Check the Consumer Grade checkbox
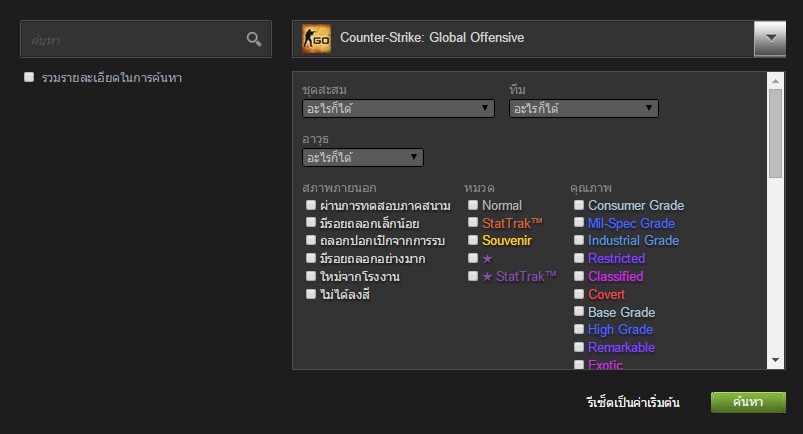The width and height of the screenshot is (803, 434). [x=579, y=205]
